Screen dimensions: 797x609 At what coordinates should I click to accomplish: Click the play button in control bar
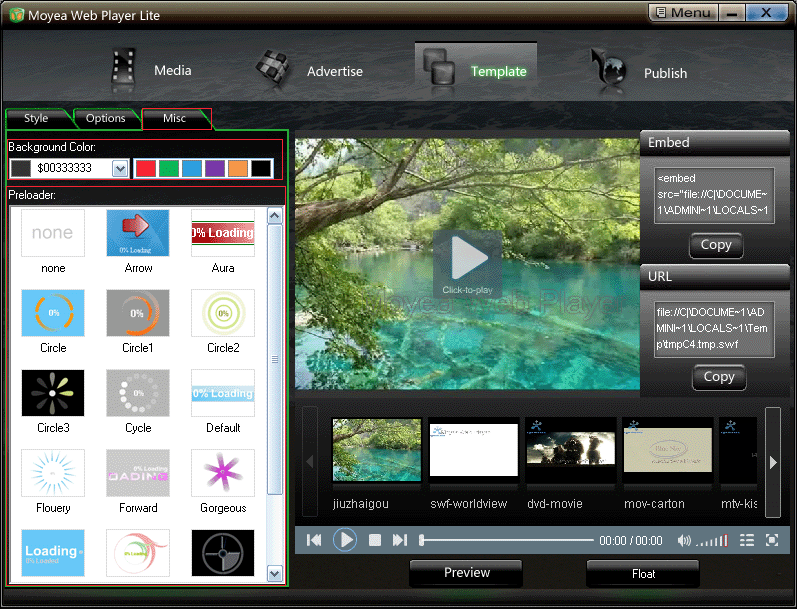tap(345, 540)
